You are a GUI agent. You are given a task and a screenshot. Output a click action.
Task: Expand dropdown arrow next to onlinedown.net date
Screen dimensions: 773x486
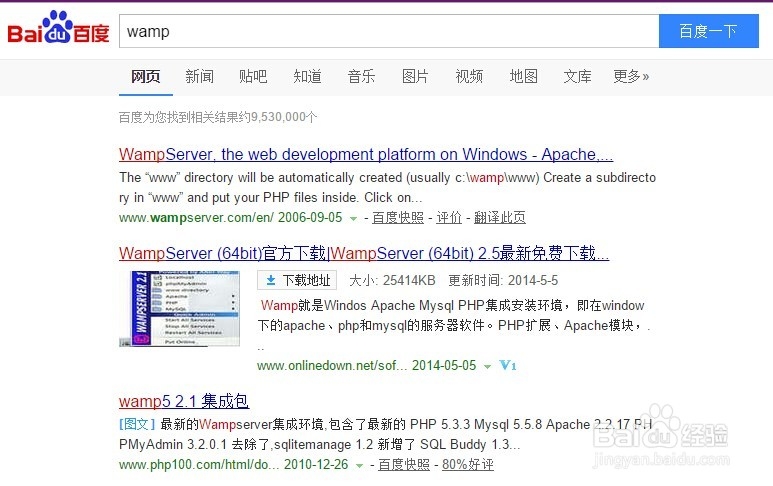point(487,367)
